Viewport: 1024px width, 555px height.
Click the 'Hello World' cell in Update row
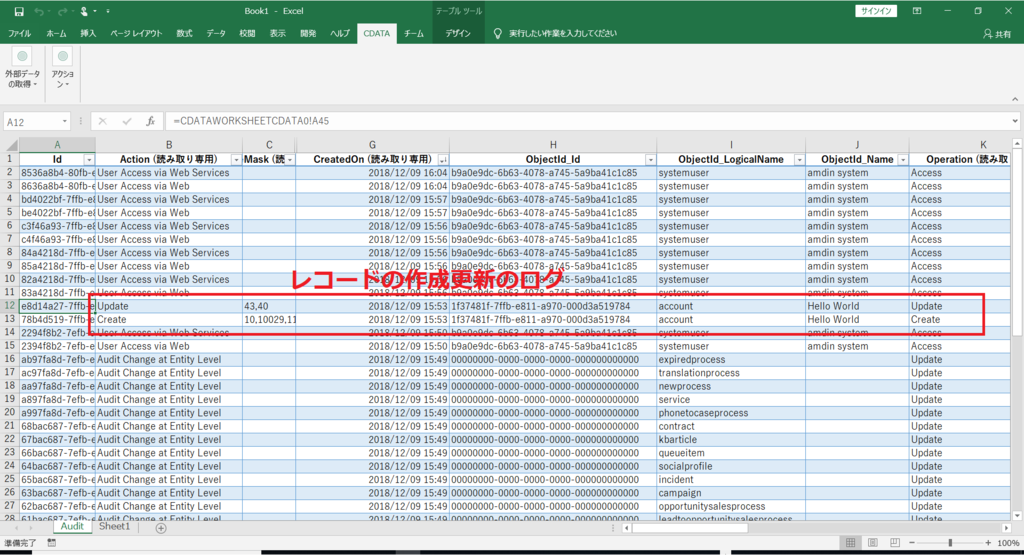tap(857, 306)
